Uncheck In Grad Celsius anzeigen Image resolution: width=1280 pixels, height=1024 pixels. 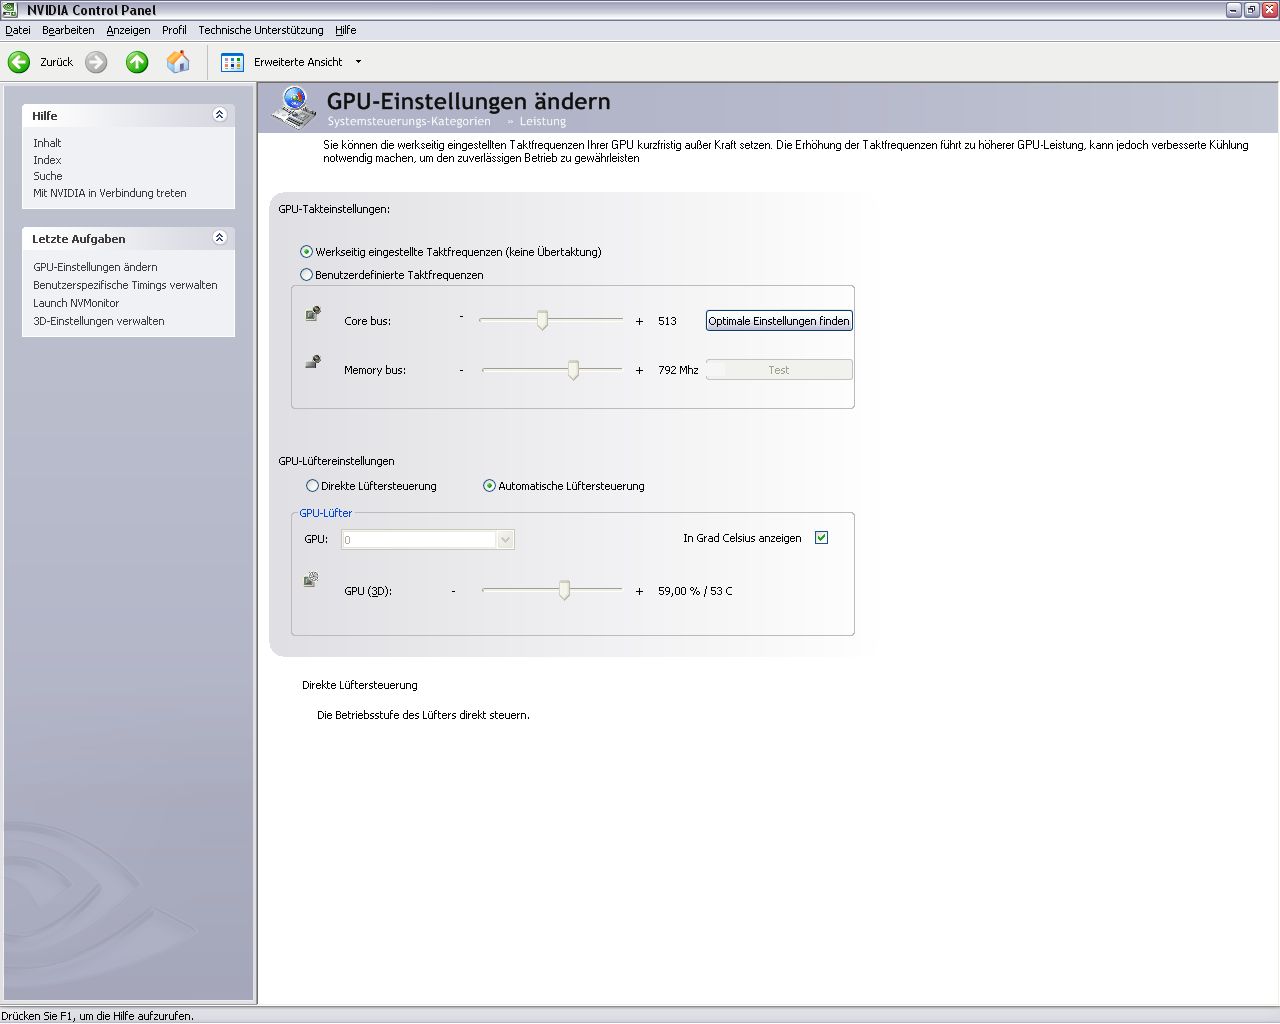pyautogui.click(x=822, y=538)
